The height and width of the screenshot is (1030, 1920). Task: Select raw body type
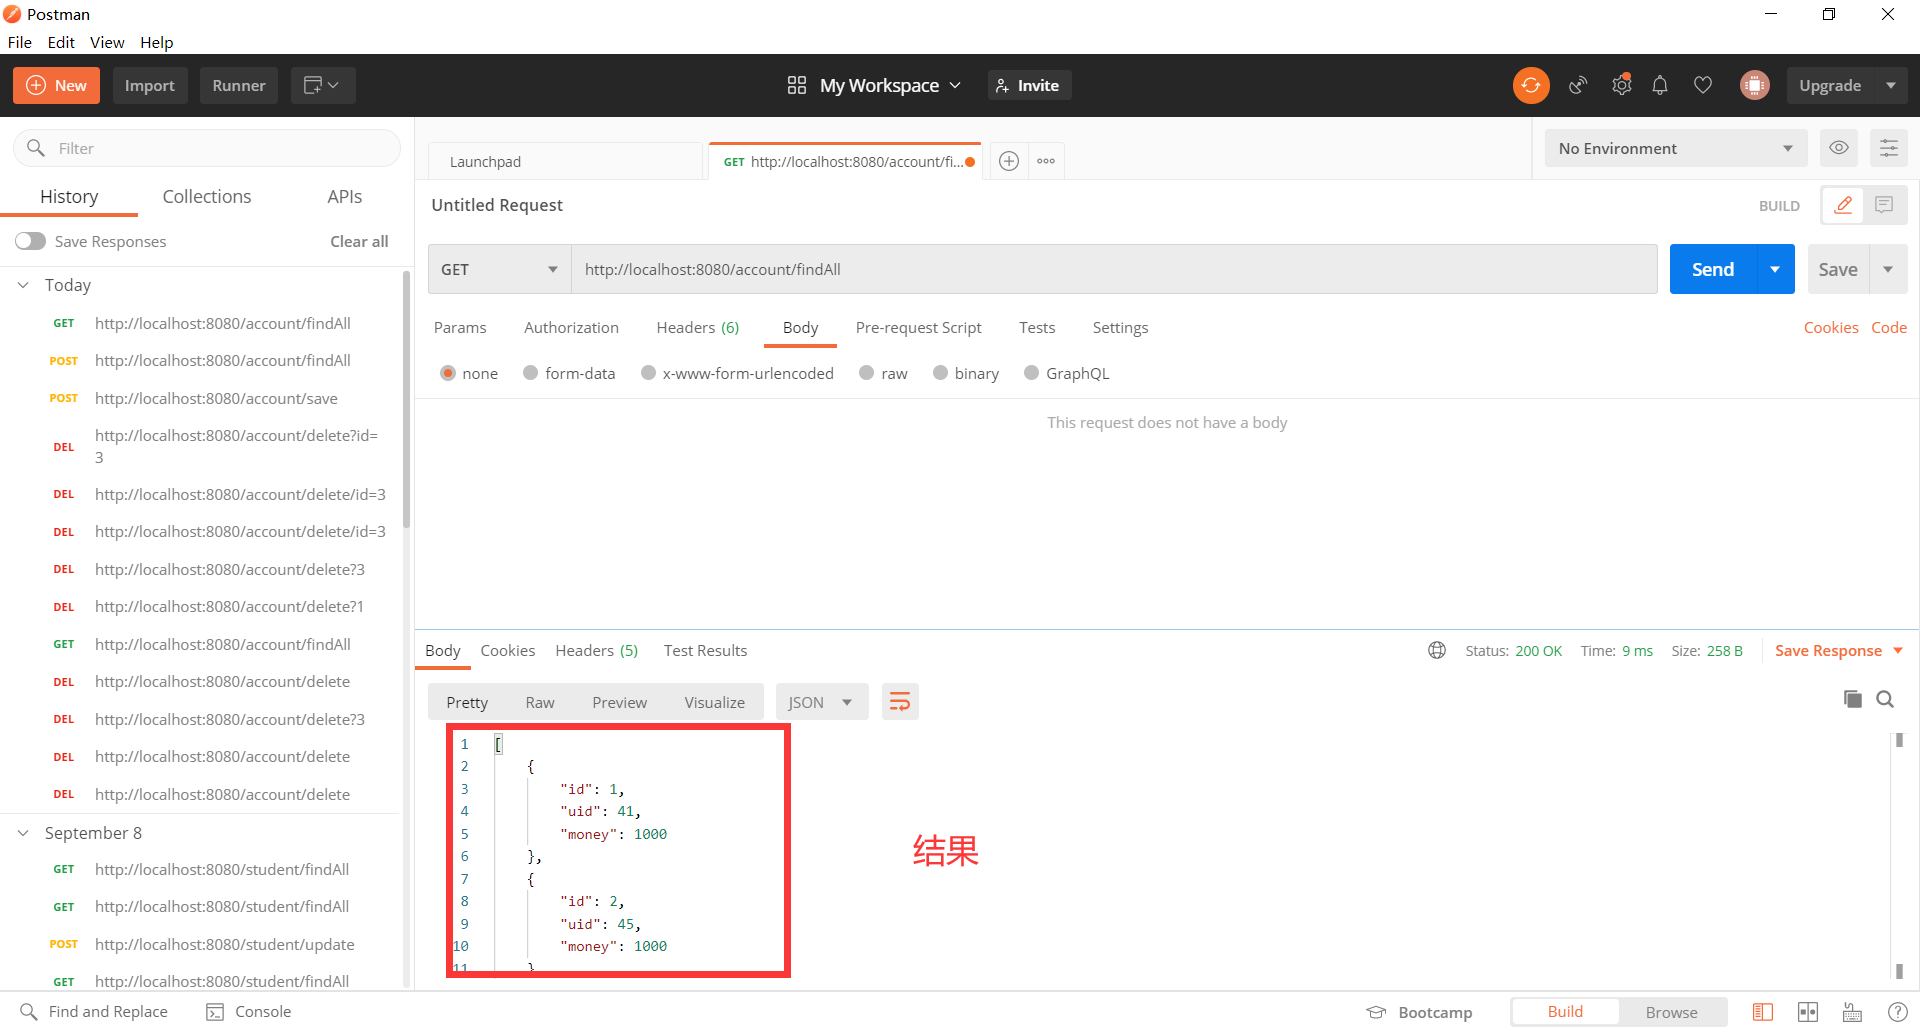pyautogui.click(x=867, y=373)
